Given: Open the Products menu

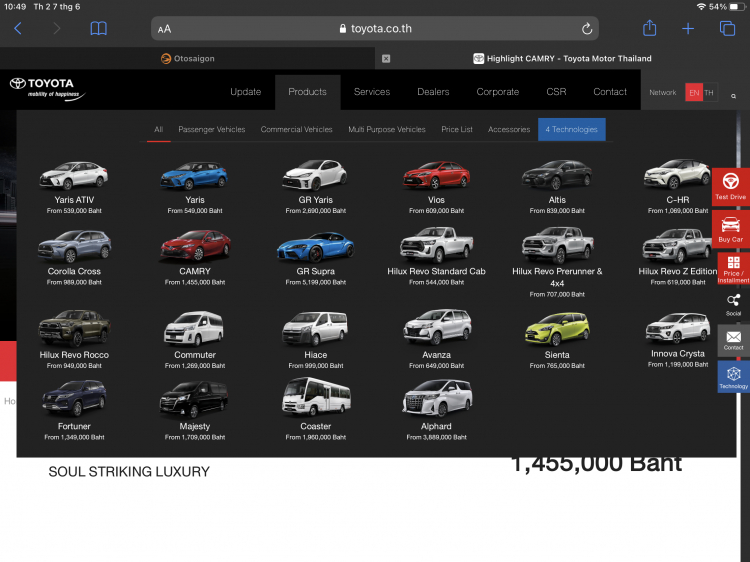Looking at the screenshot, I should (x=307, y=91).
